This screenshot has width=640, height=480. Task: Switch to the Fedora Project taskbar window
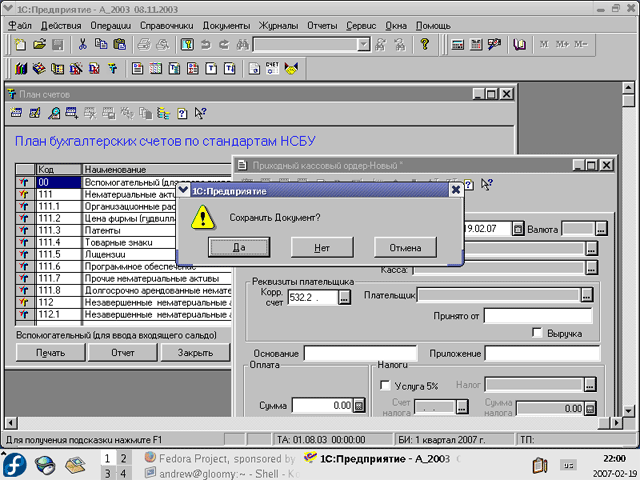[x=220, y=458]
